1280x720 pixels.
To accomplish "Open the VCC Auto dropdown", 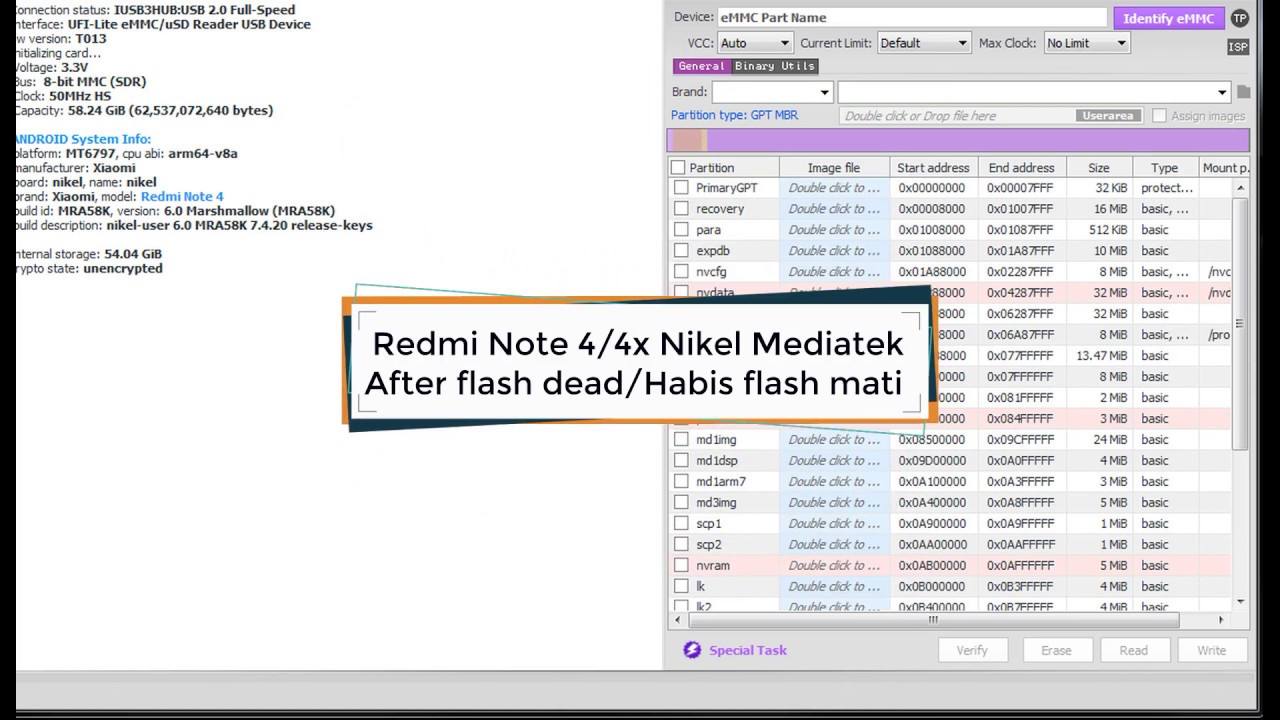I will pyautogui.click(x=755, y=43).
